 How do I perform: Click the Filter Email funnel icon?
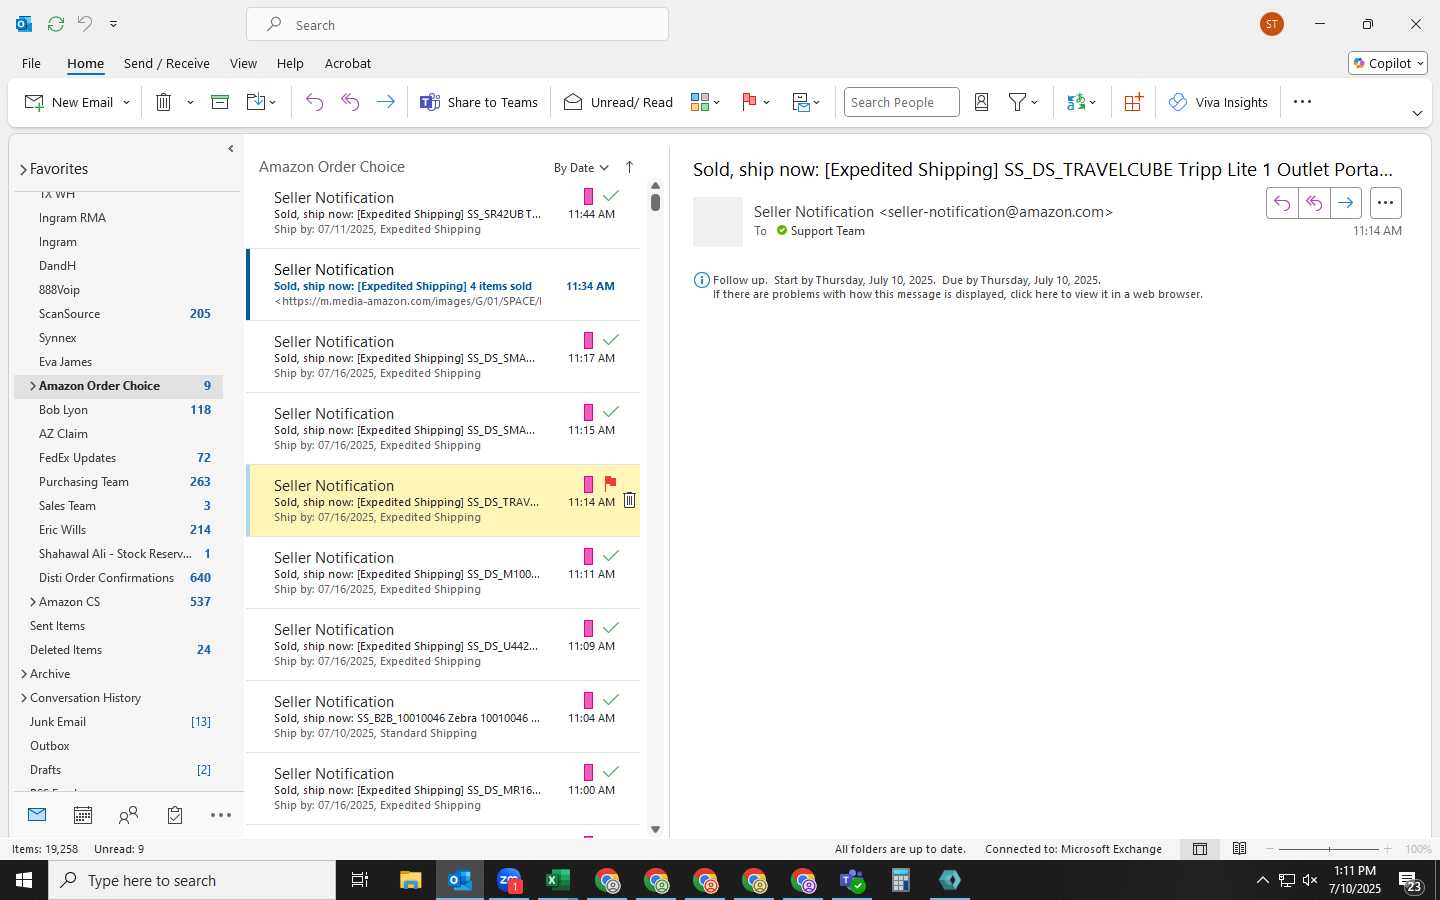pyautogui.click(x=1017, y=102)
